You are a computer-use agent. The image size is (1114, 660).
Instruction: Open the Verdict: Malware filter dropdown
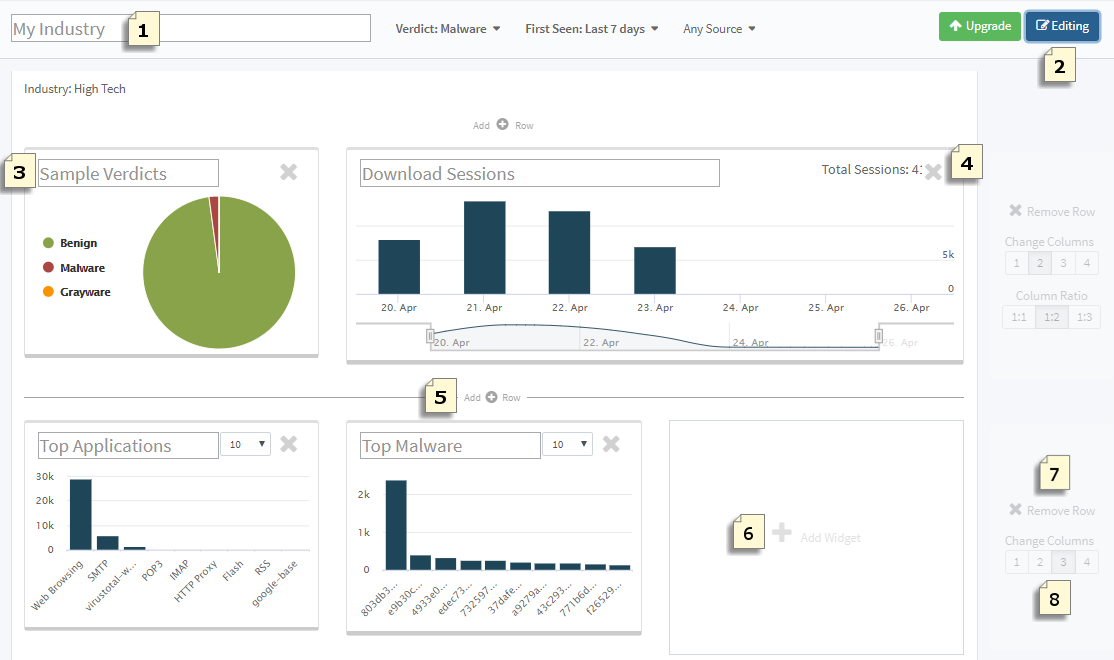[x=448, y=29]
